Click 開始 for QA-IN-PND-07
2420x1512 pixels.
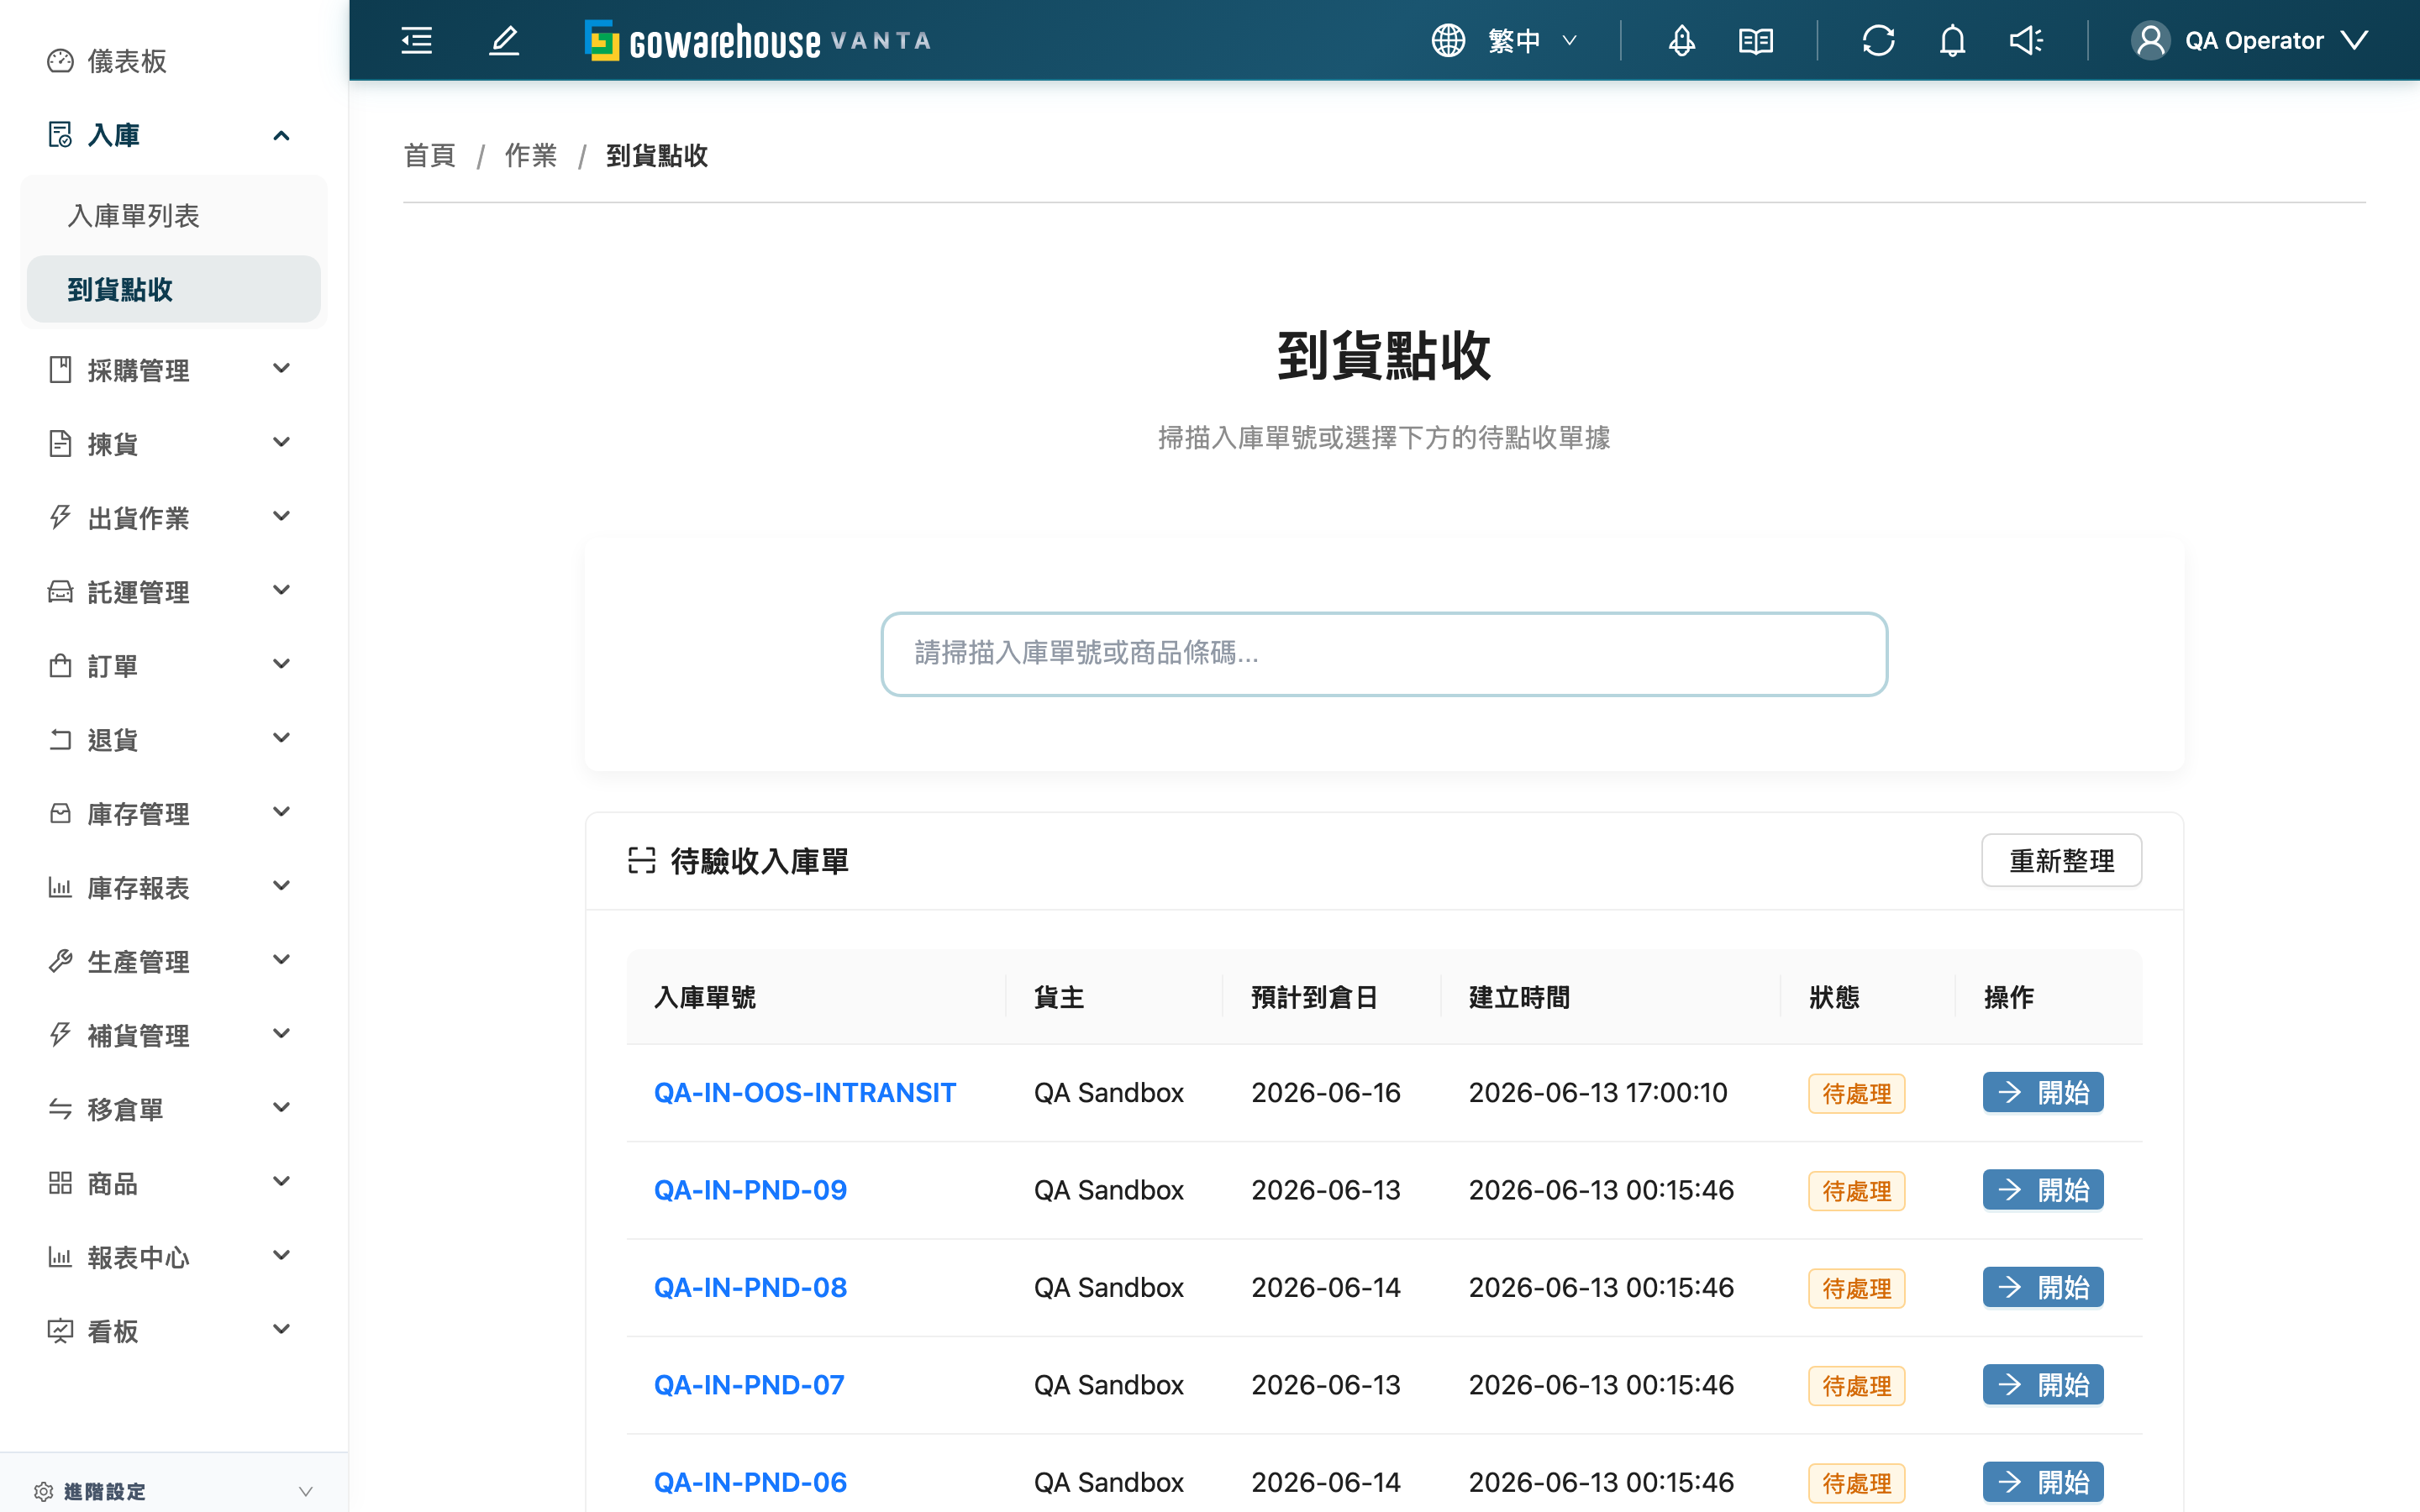coord(2043,1385)
